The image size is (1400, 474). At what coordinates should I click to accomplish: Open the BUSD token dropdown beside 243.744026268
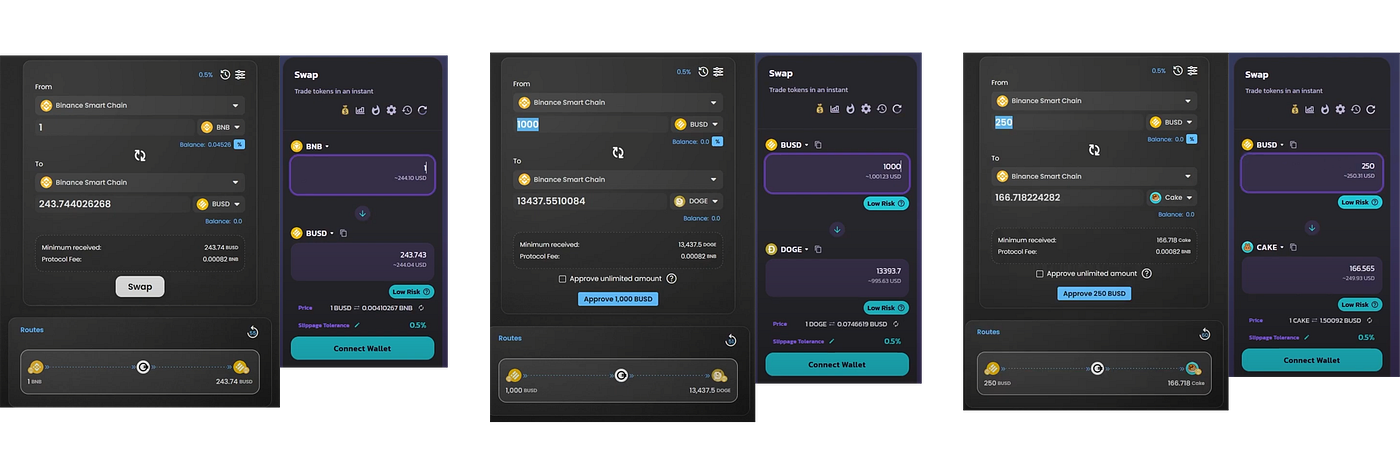click(220, 204)
